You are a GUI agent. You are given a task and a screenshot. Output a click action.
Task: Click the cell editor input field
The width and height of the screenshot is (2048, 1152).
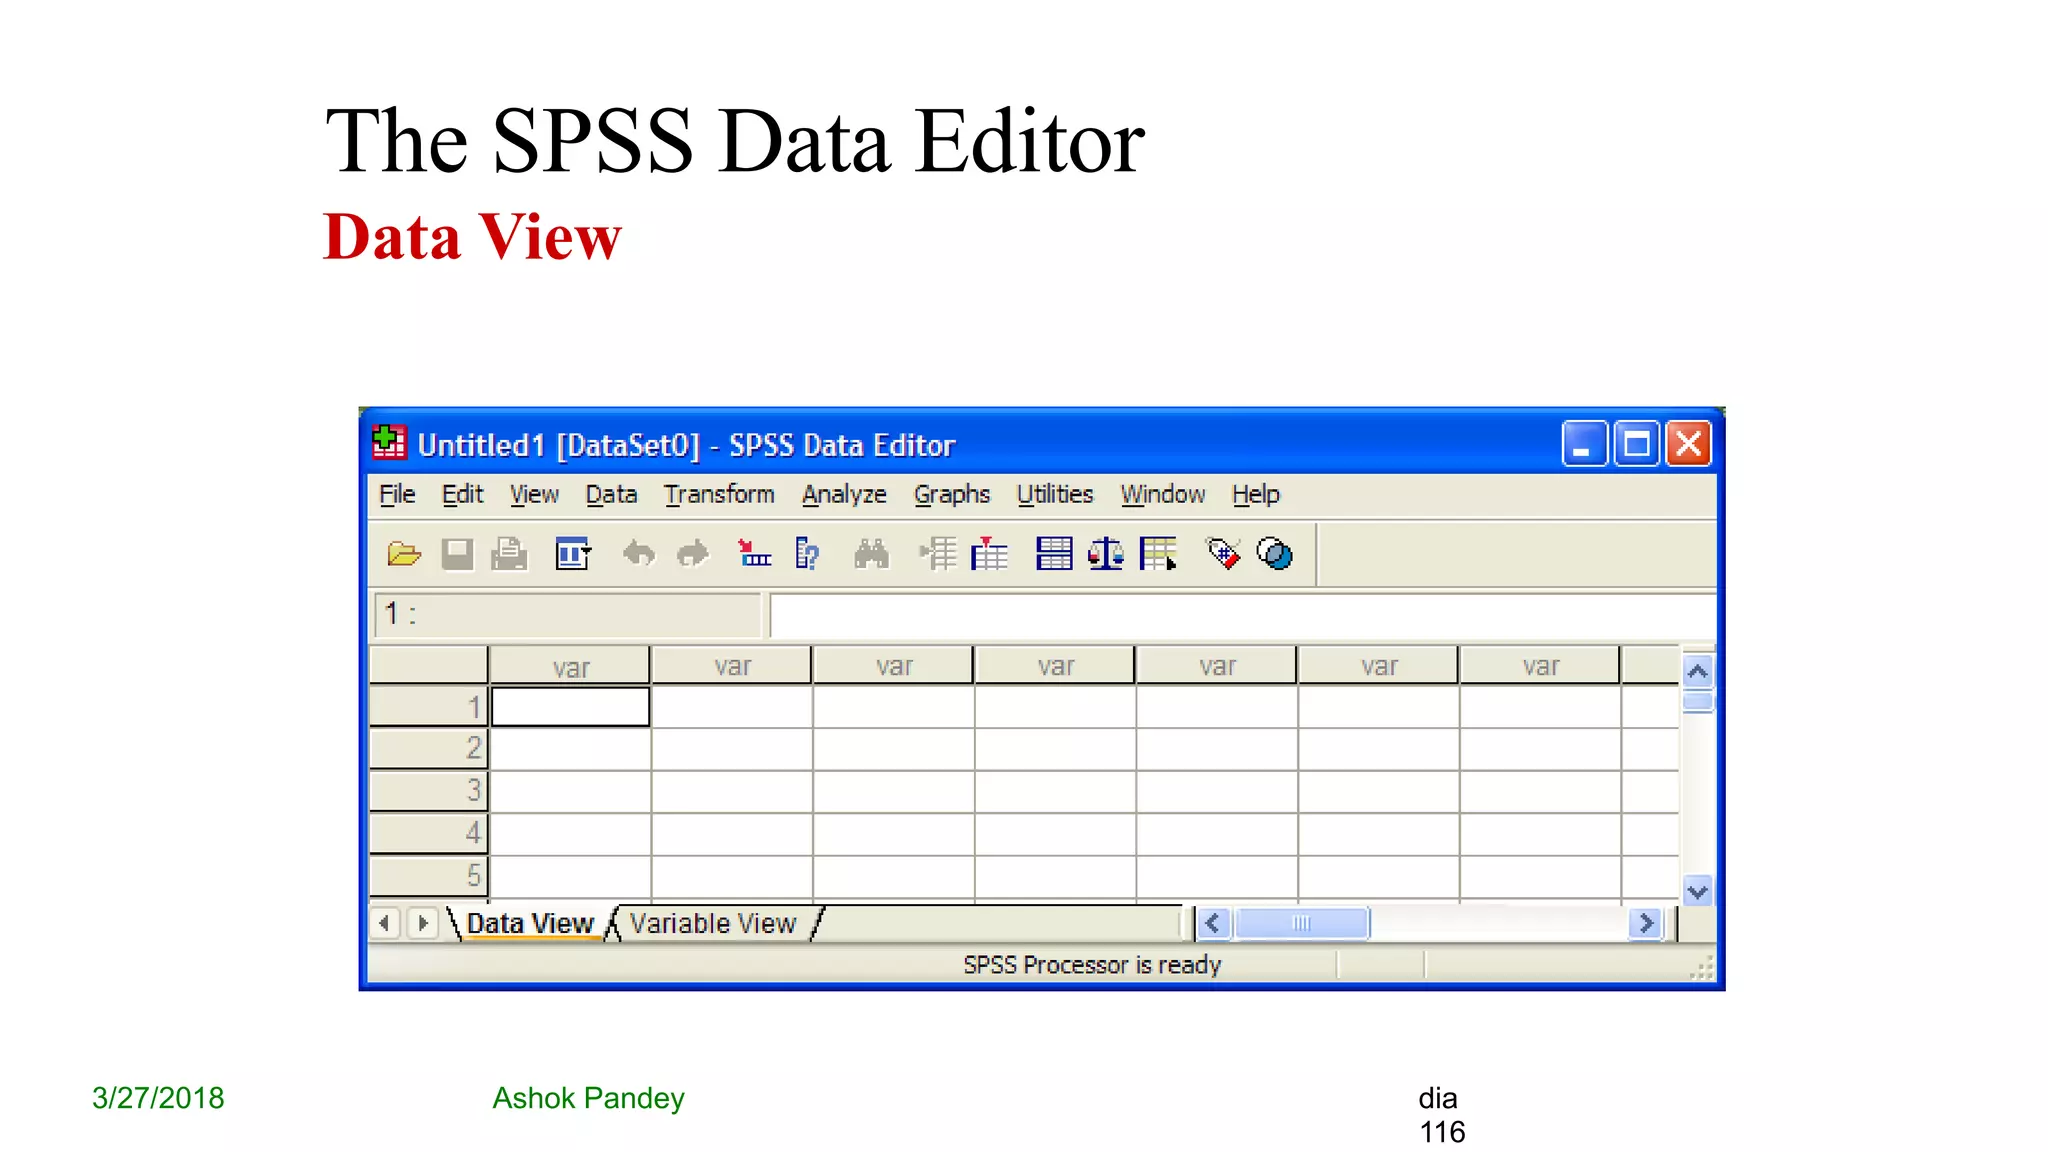coord(1243,615)
